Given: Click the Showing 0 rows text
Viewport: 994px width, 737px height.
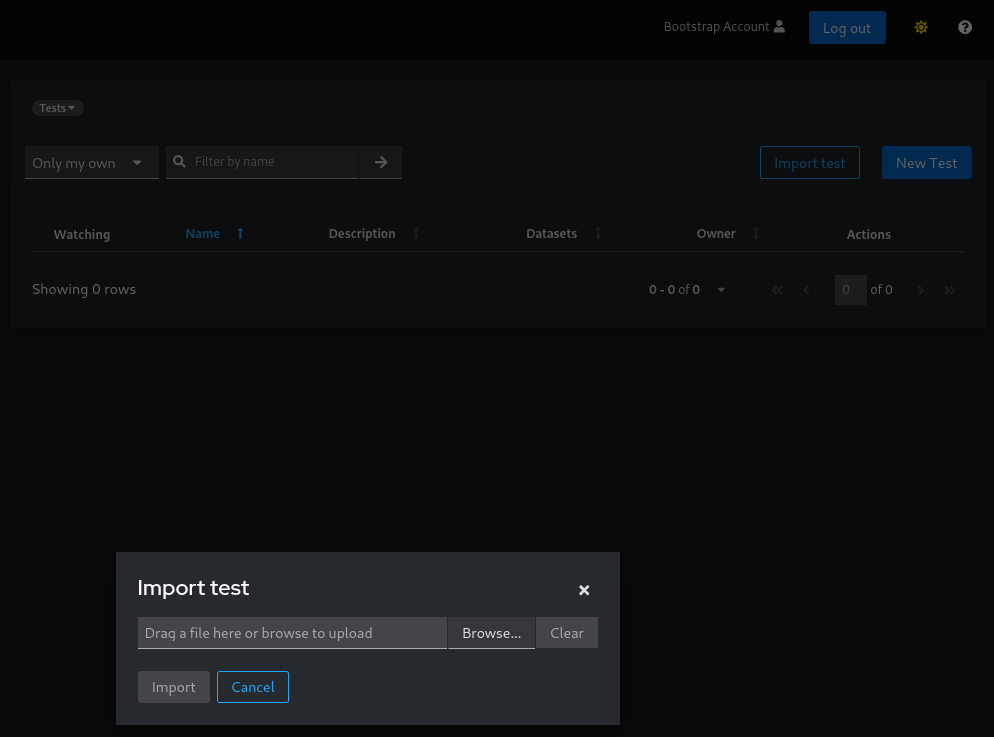Looking at the screenshot, I should tap(84, 289).
